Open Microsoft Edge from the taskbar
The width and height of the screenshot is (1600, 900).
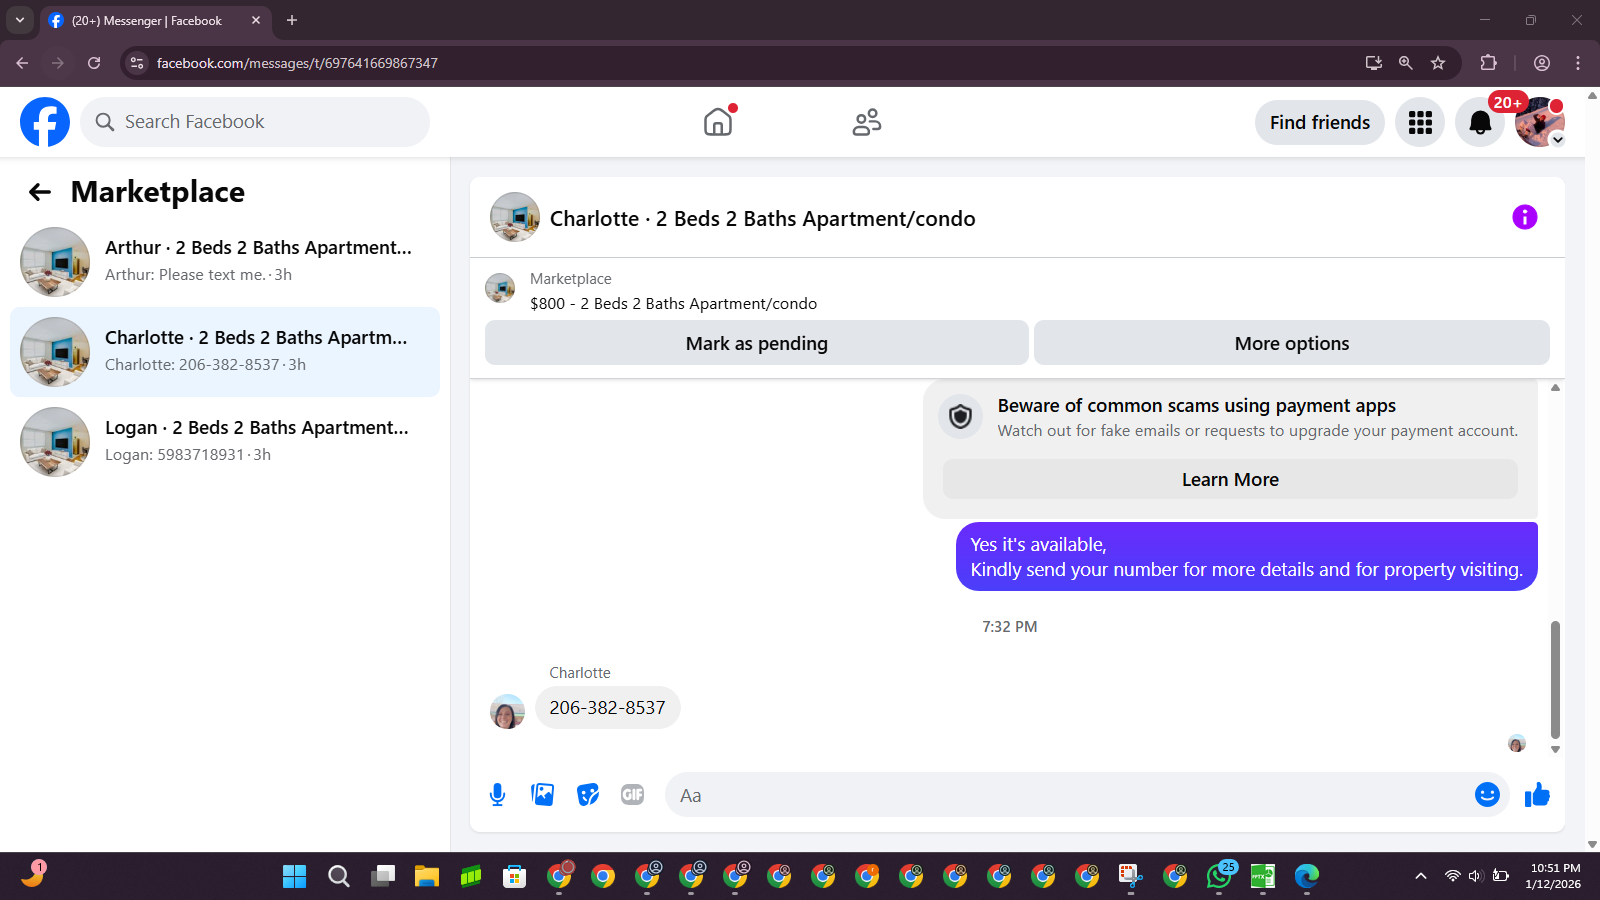tap(1307, 877)
